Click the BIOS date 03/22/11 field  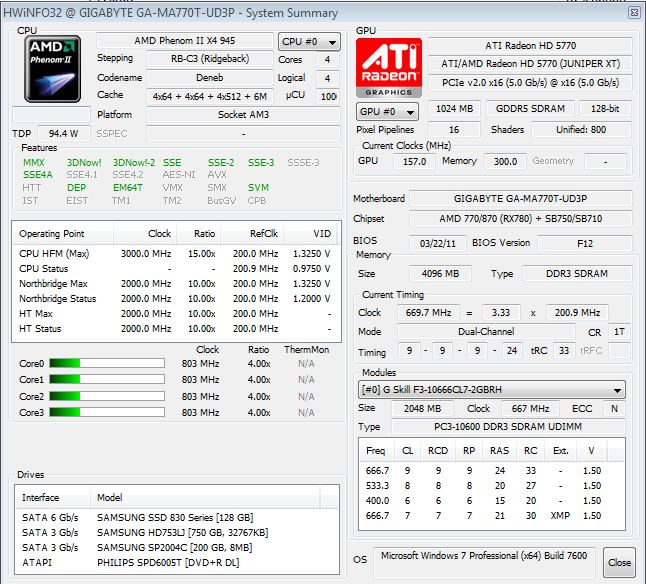click(x=438, y=243)
